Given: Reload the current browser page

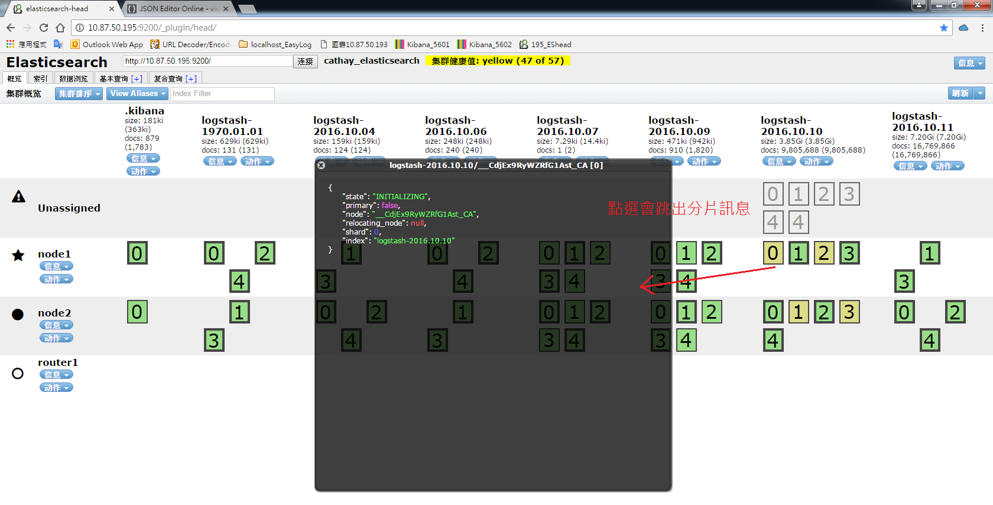Looking at the screenshot, I should [x=43, y=28].
